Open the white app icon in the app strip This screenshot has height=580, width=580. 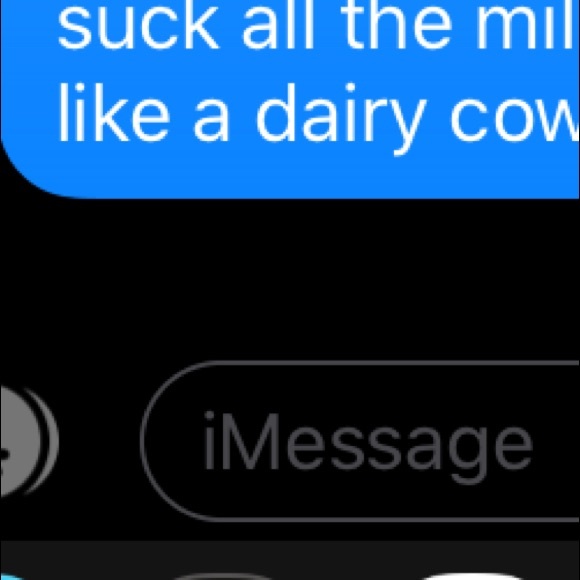coord(472,577)
